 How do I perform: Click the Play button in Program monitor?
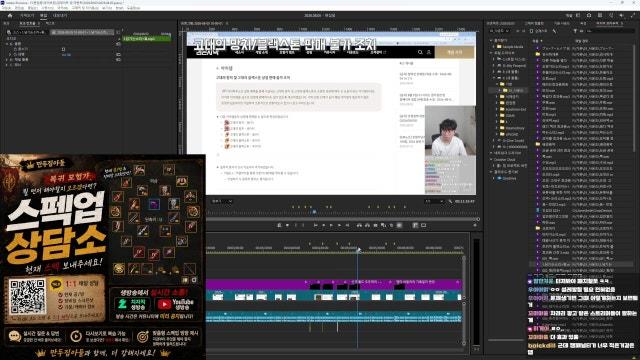[331, 225]
